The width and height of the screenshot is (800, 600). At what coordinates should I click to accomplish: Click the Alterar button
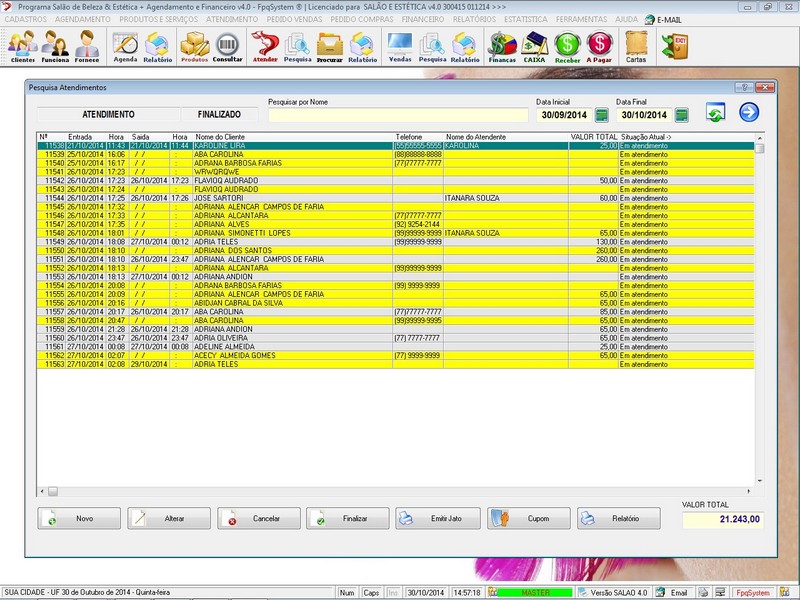coord(169,518)
